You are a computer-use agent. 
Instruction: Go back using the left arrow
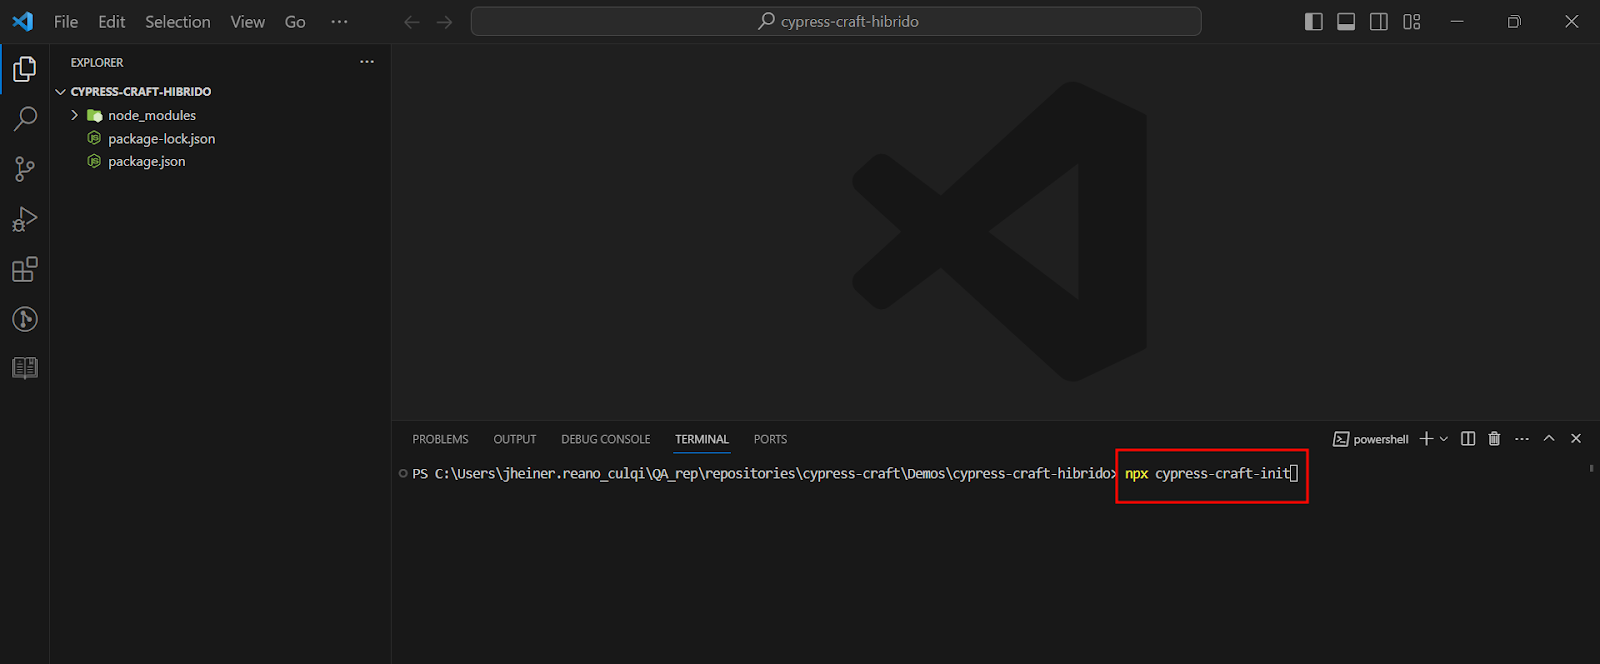click(x=411, y=21)
